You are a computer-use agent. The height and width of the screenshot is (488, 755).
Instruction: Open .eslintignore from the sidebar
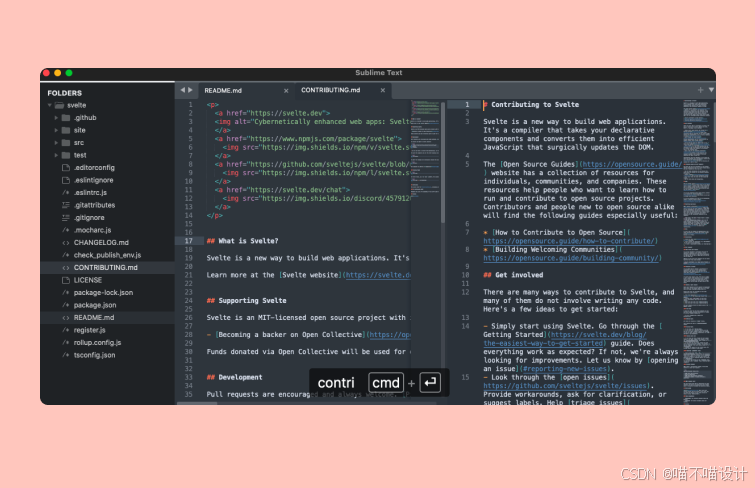(93, 180)
